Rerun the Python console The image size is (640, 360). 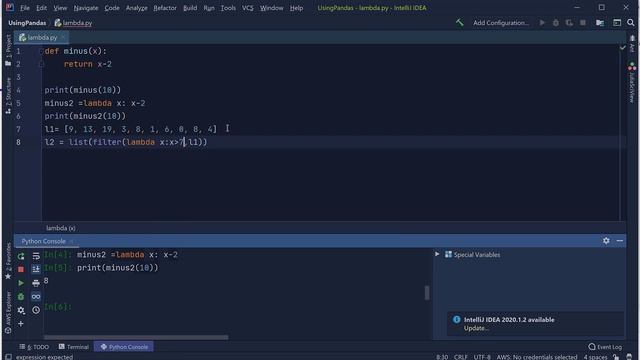(x=21, y=256)
